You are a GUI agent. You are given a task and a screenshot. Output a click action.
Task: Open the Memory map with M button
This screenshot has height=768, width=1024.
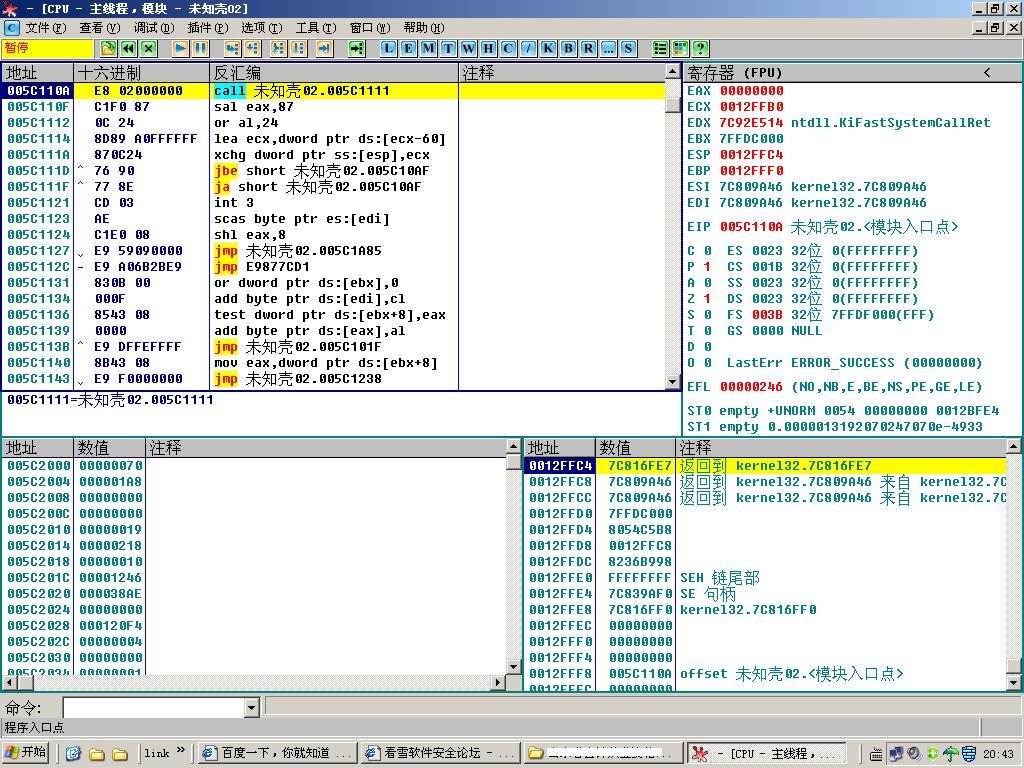tap(428, 48)
